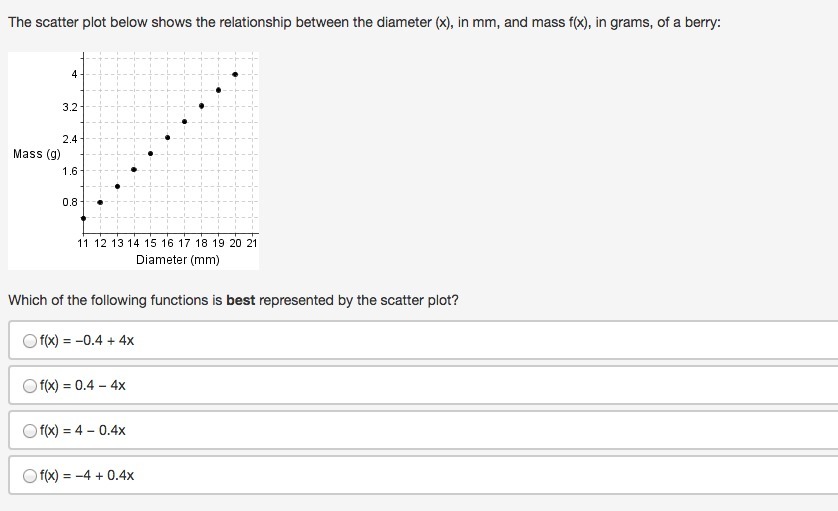Click the answer text 'f(x) = 0.4 − 4x'
The width and height of the screenshot is (838, 511).
pyautogui.click(x=83, y=385)
